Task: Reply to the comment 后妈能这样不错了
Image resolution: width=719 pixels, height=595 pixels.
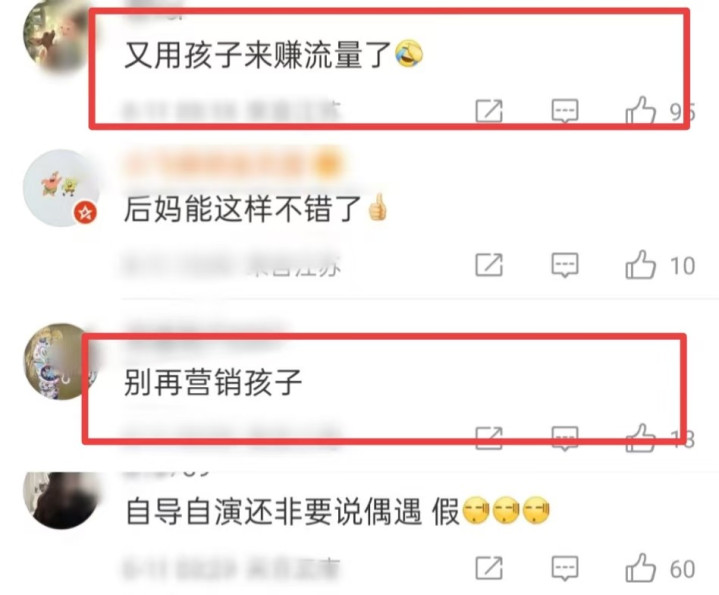Action: click(x=565, y=264)
